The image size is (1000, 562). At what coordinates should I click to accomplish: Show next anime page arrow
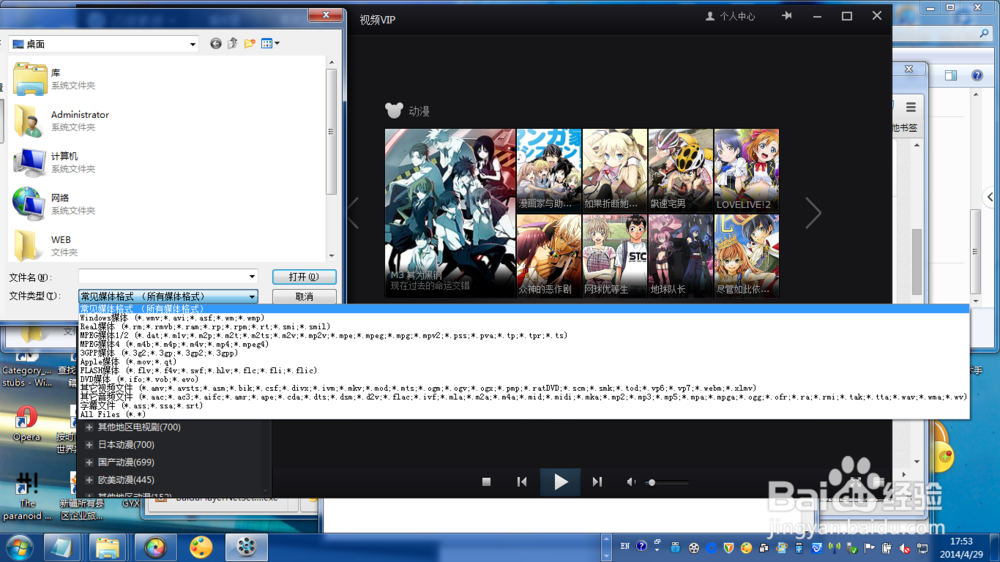pyautogui.click(x=812, y=213)
